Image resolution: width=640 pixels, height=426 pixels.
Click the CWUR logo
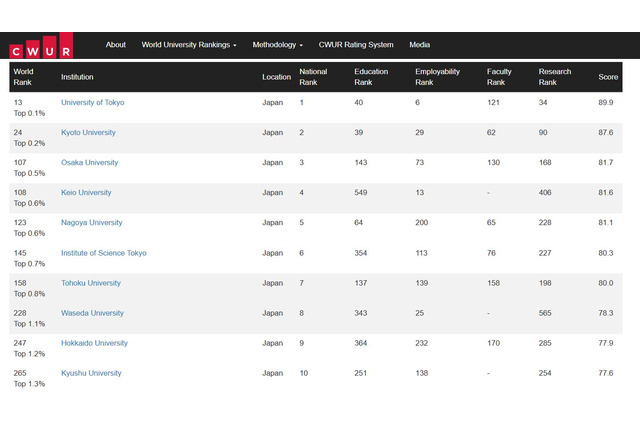(41, 46)
